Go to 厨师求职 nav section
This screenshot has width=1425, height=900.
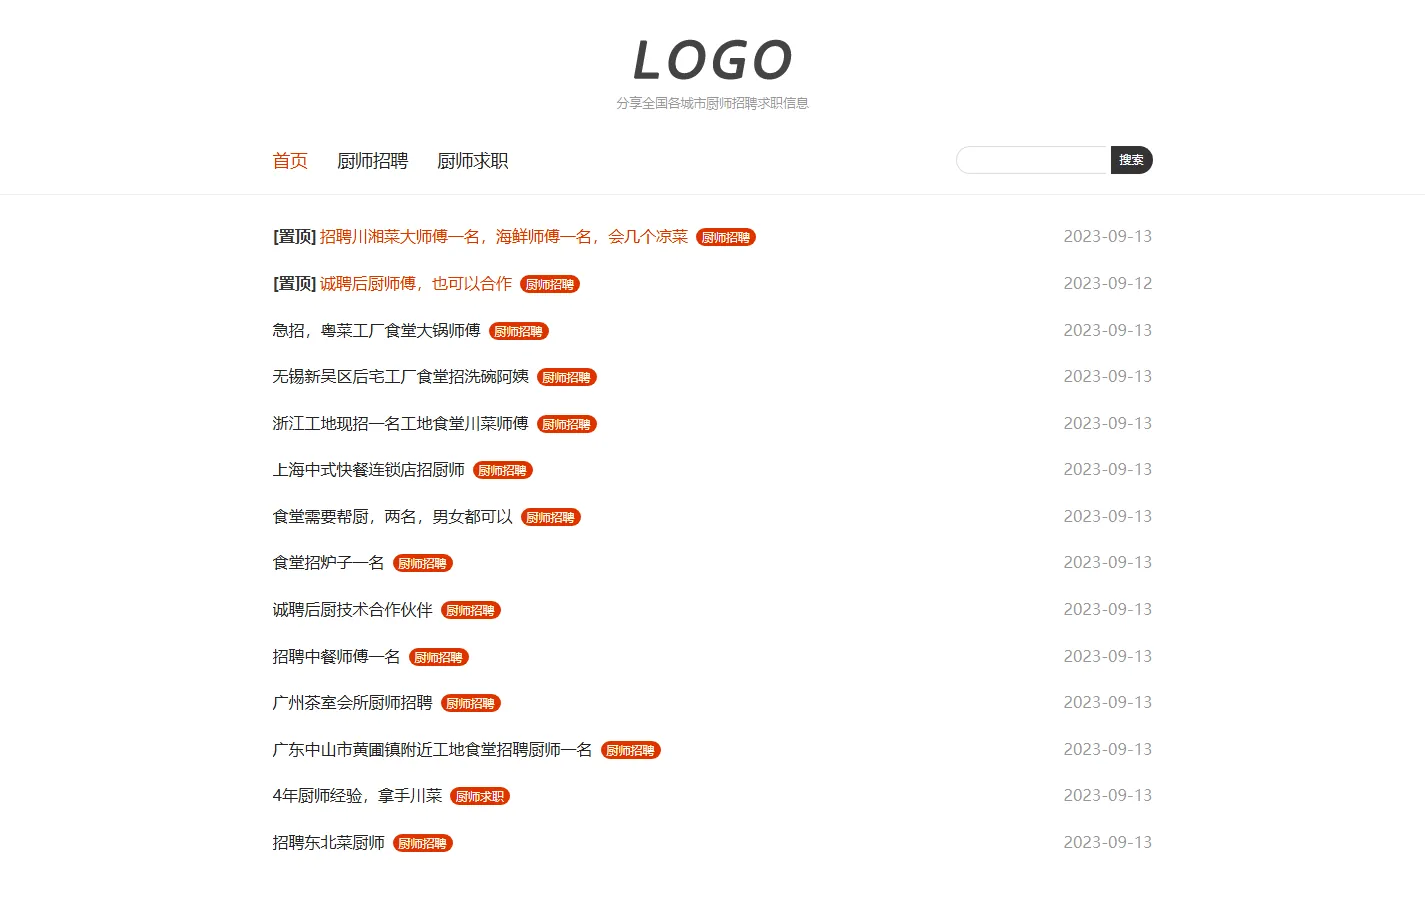tap(472, 161)
